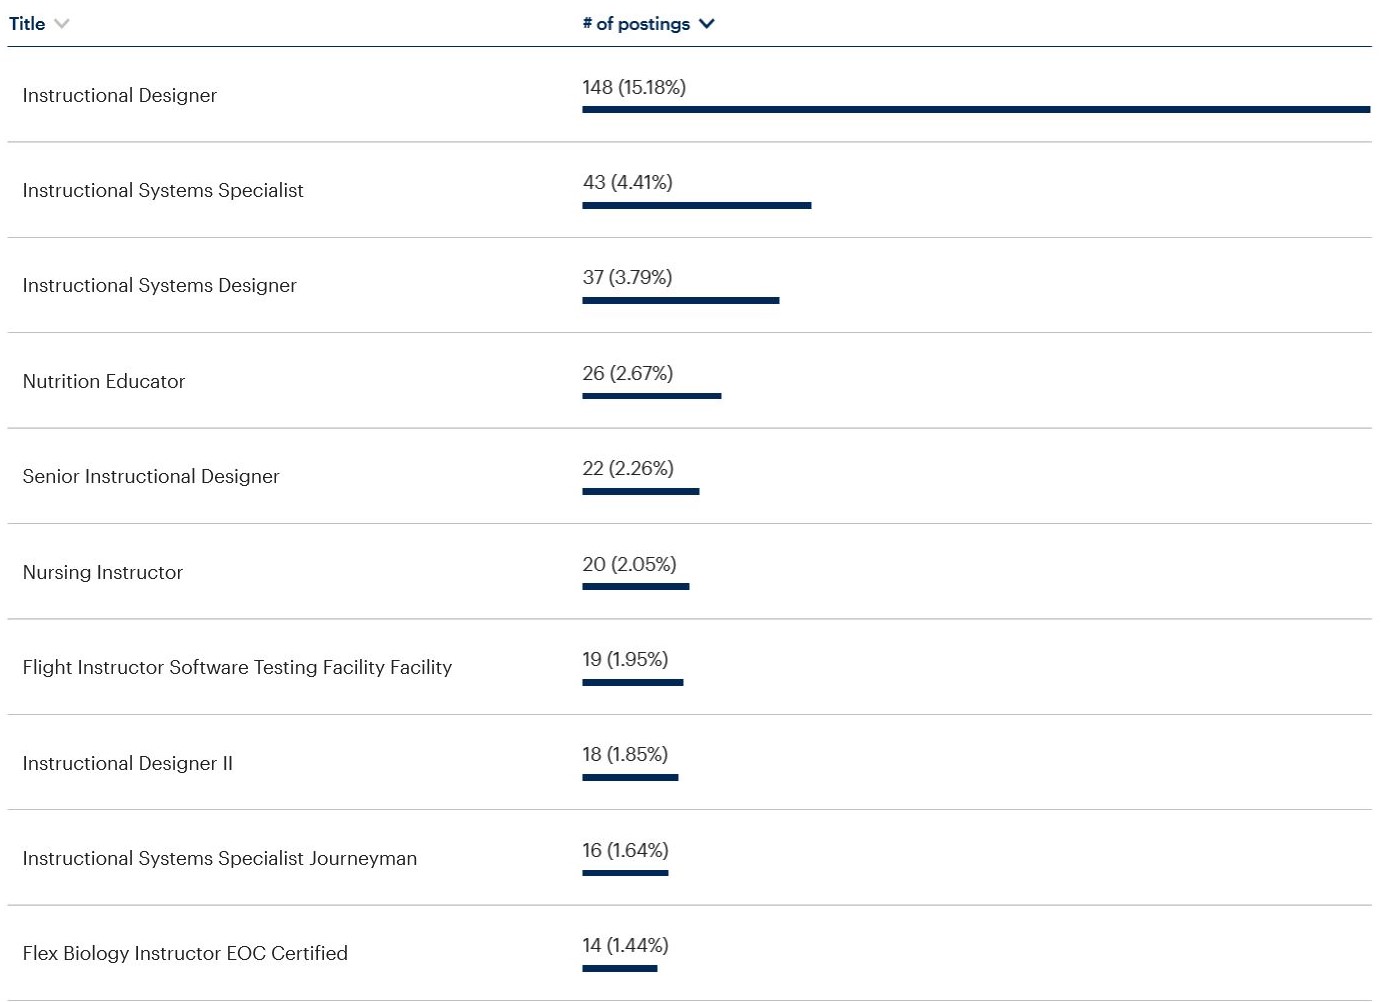Click the Nutrition Educator postings bar
The image size is (1395, 1002).
click(x=651, y=396)
